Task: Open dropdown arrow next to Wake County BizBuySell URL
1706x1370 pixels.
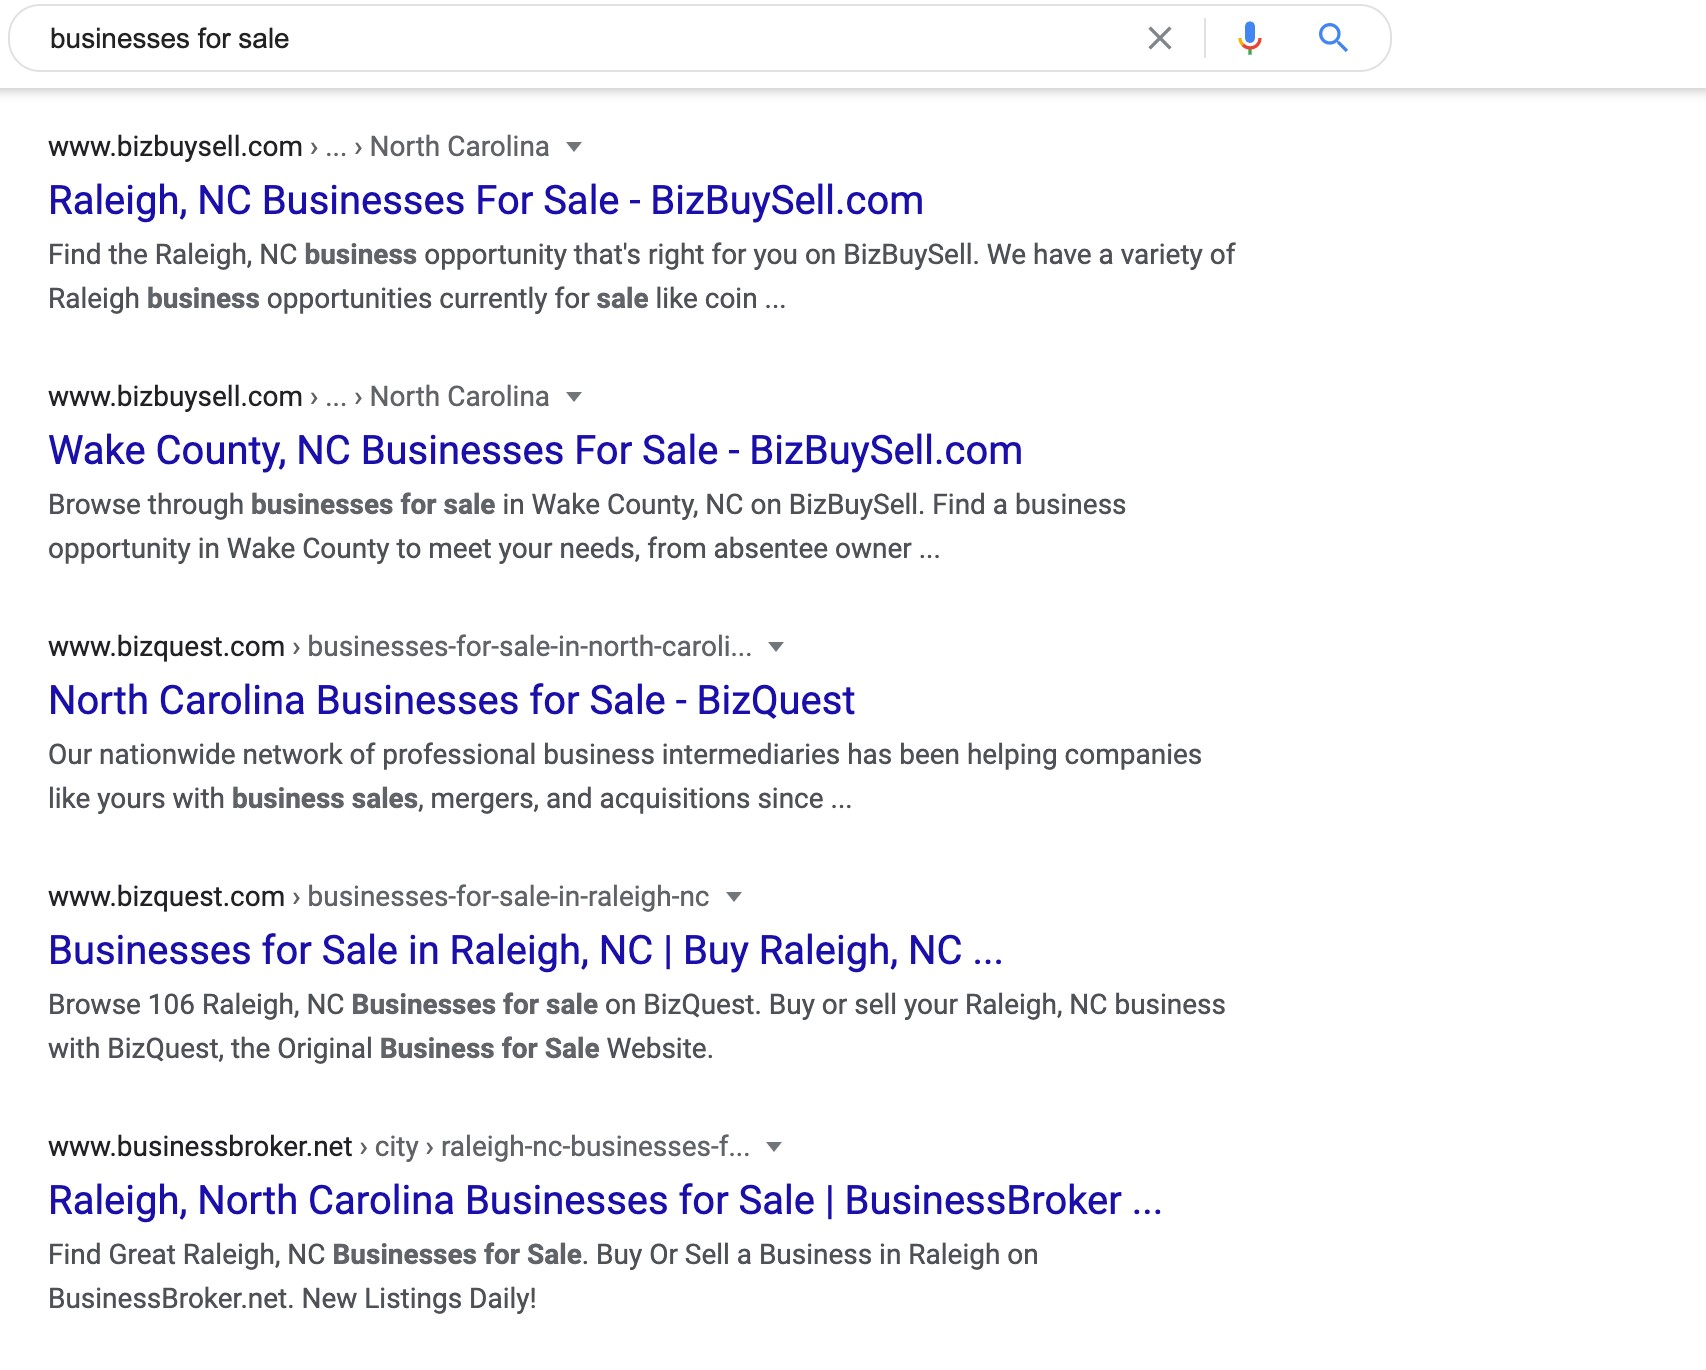Action: (574, 397)
